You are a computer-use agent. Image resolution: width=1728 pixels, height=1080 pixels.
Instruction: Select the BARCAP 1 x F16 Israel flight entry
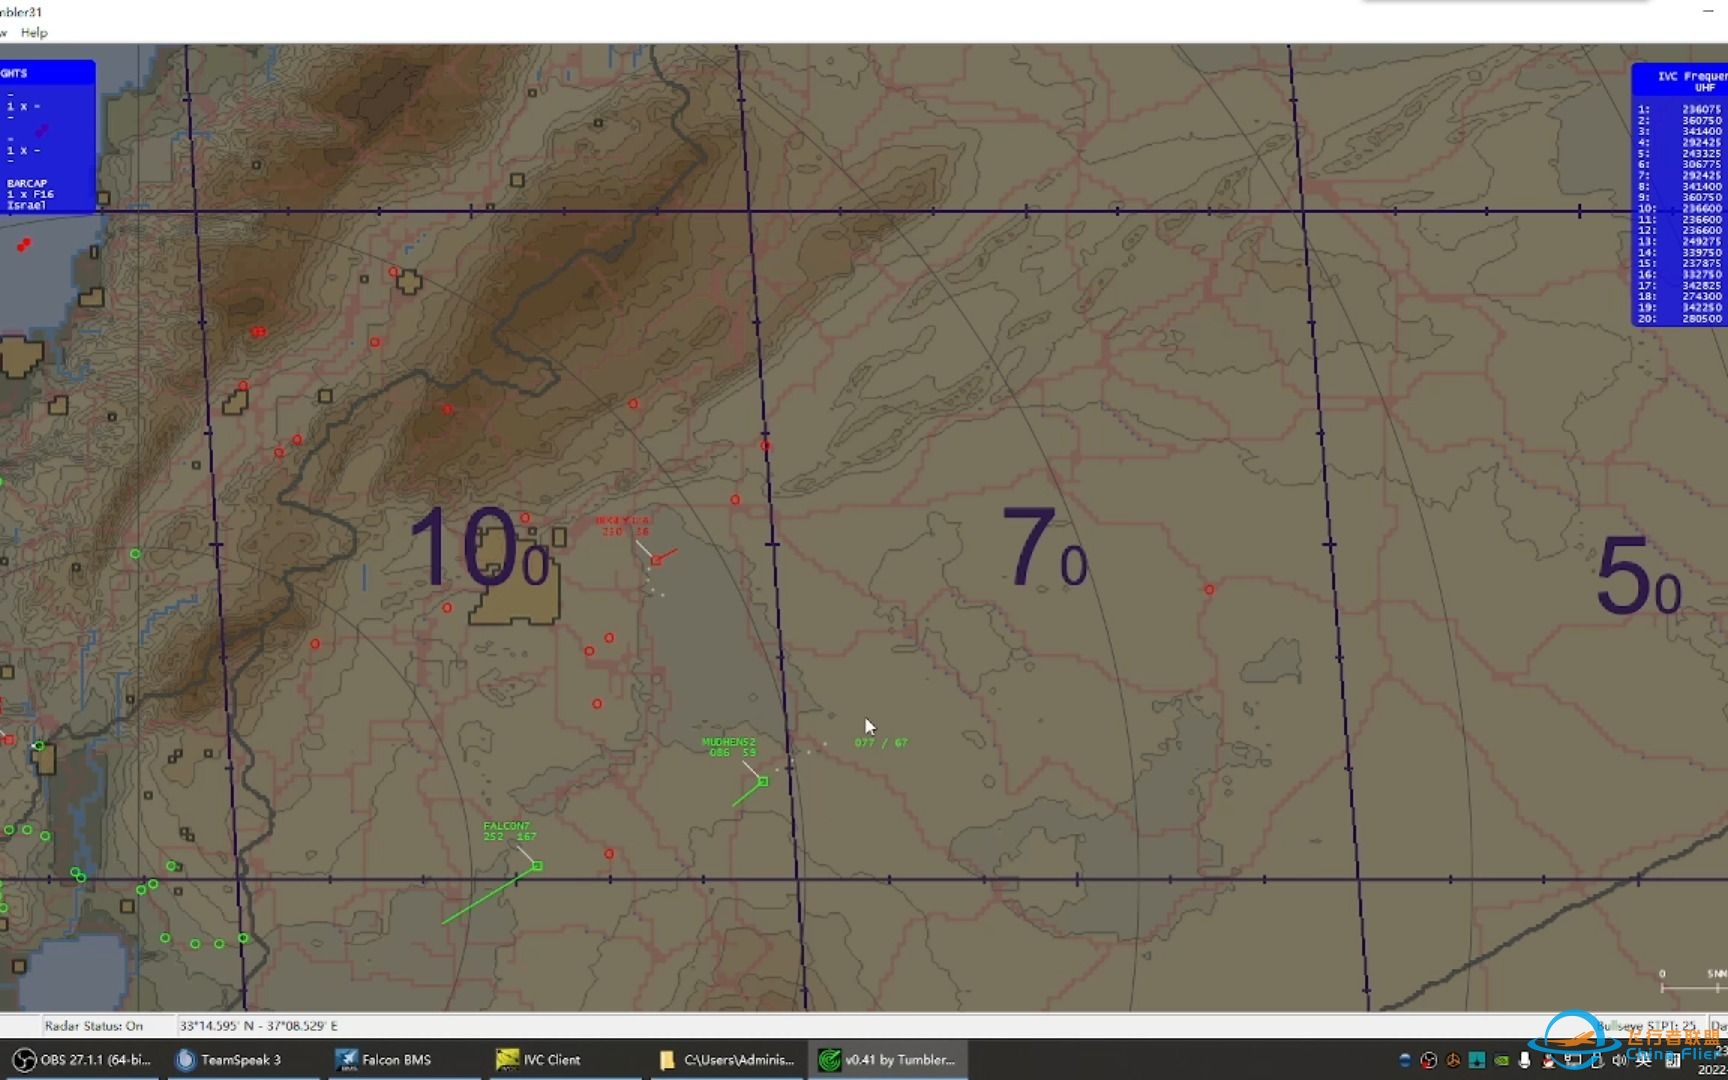pos(30,195)
